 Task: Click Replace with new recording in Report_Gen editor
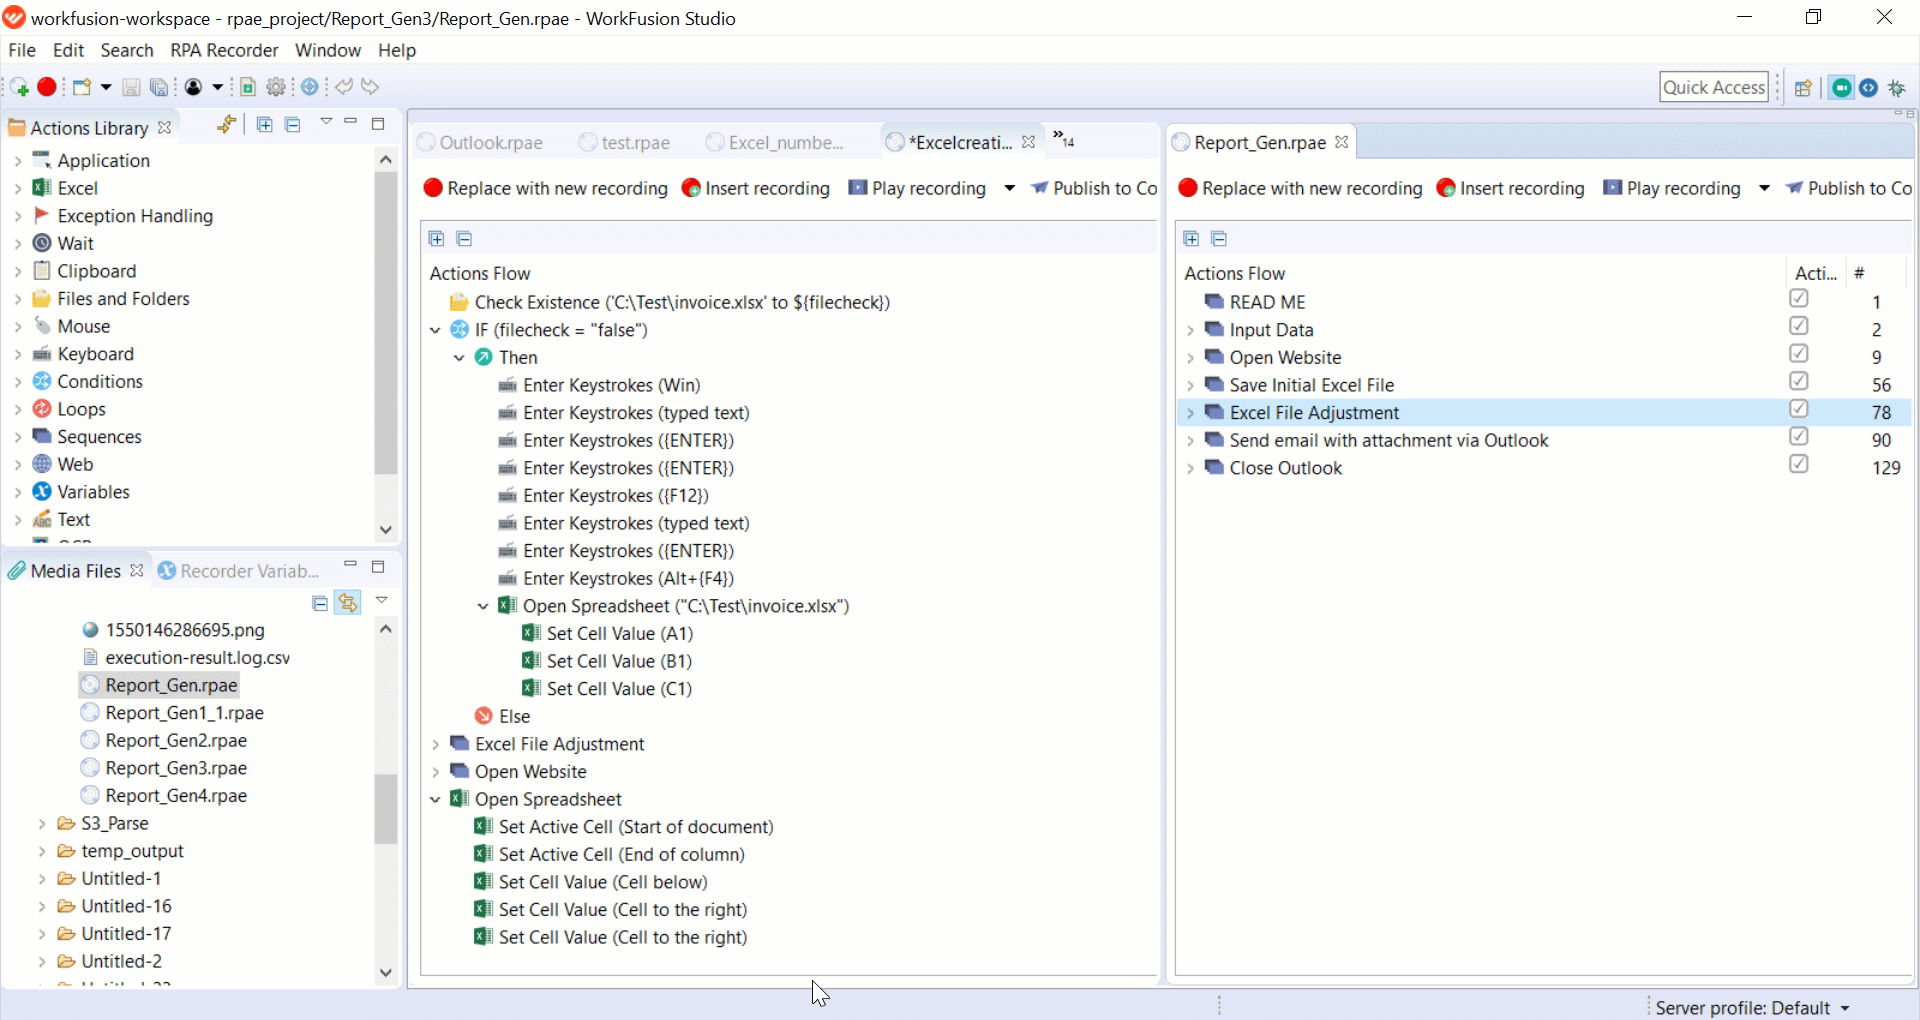pyautogui.click(x=1301, y=188)
